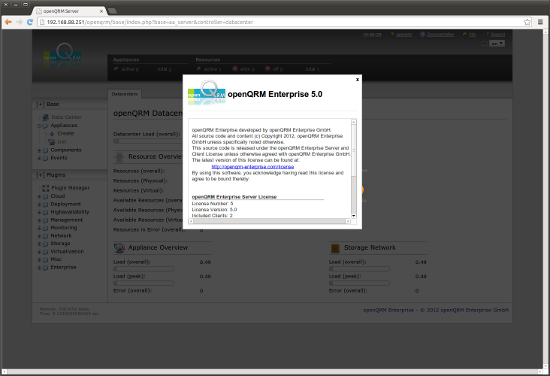Click the page horizontal scrollbar right arrow
Image resolution: width=550 pixels, height=376 pixels.
click(540, 371)
